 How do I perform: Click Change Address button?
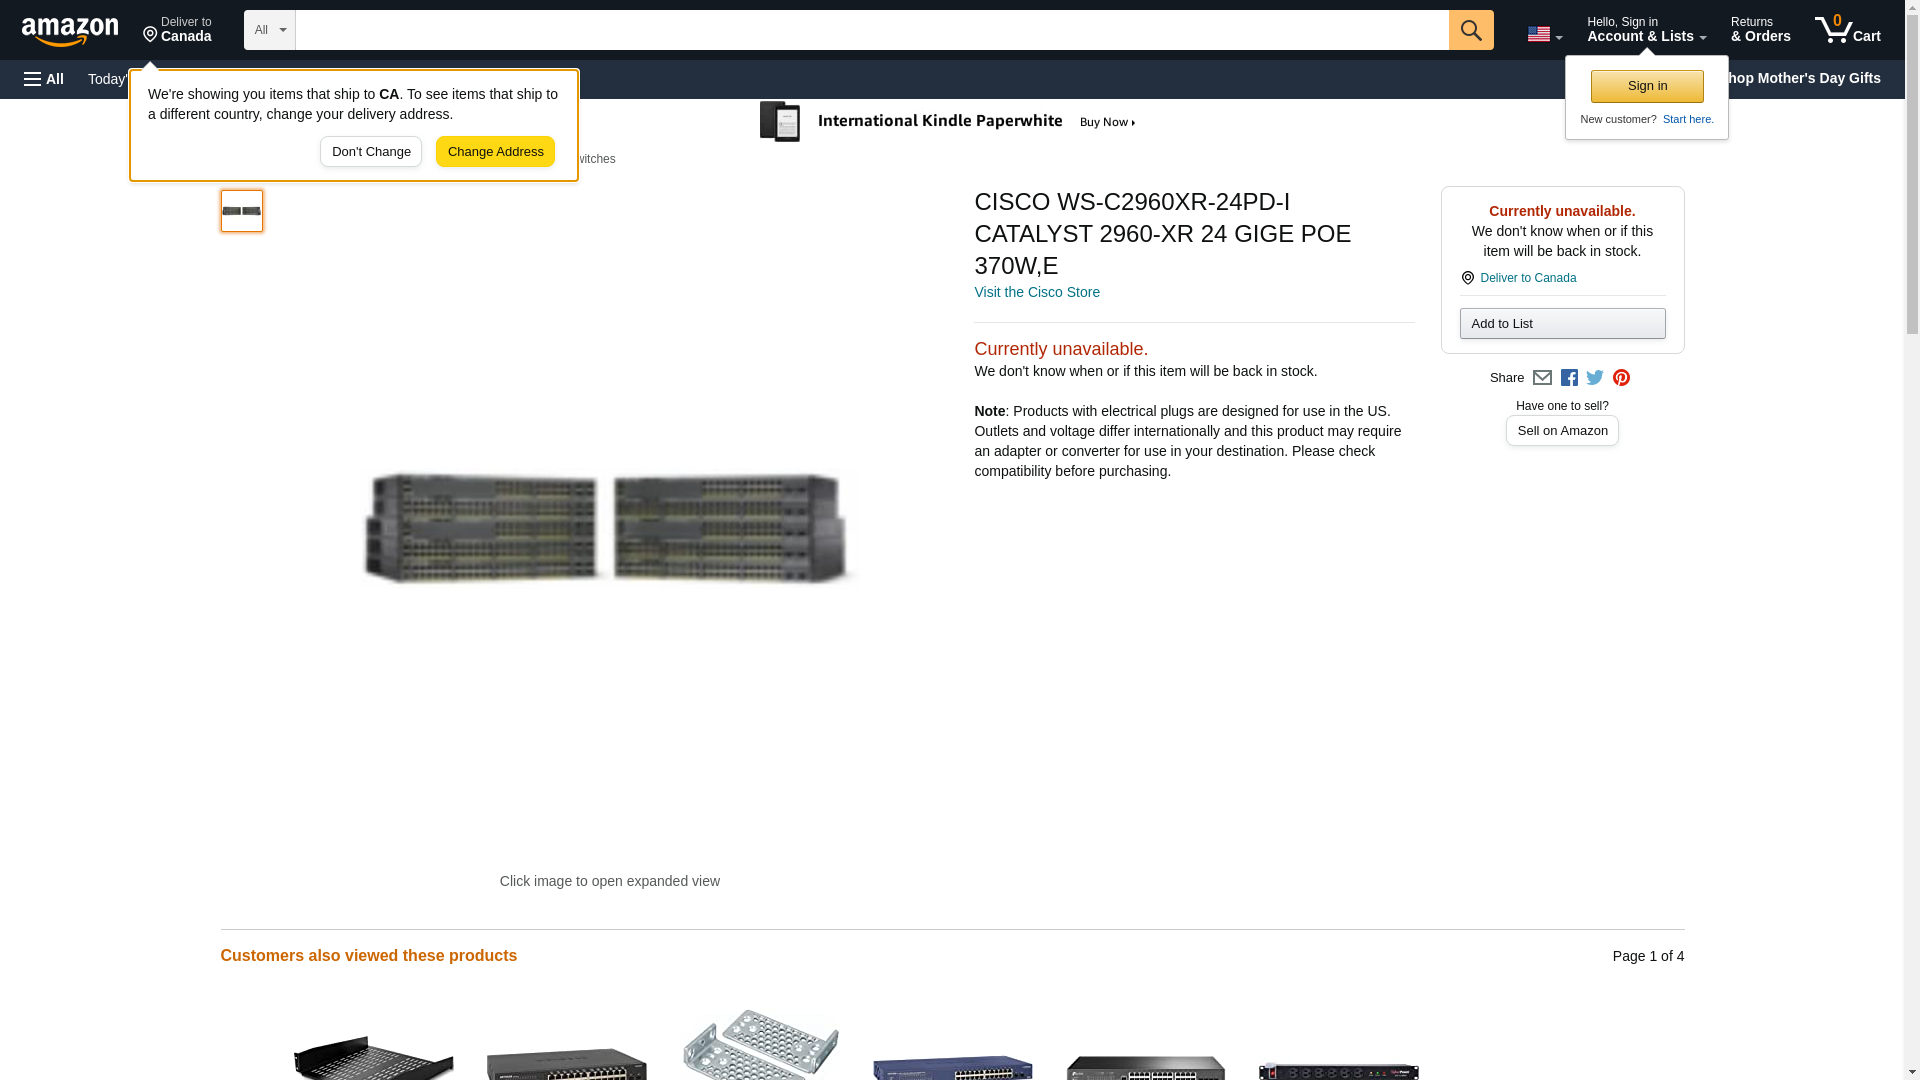click(495, 152)
